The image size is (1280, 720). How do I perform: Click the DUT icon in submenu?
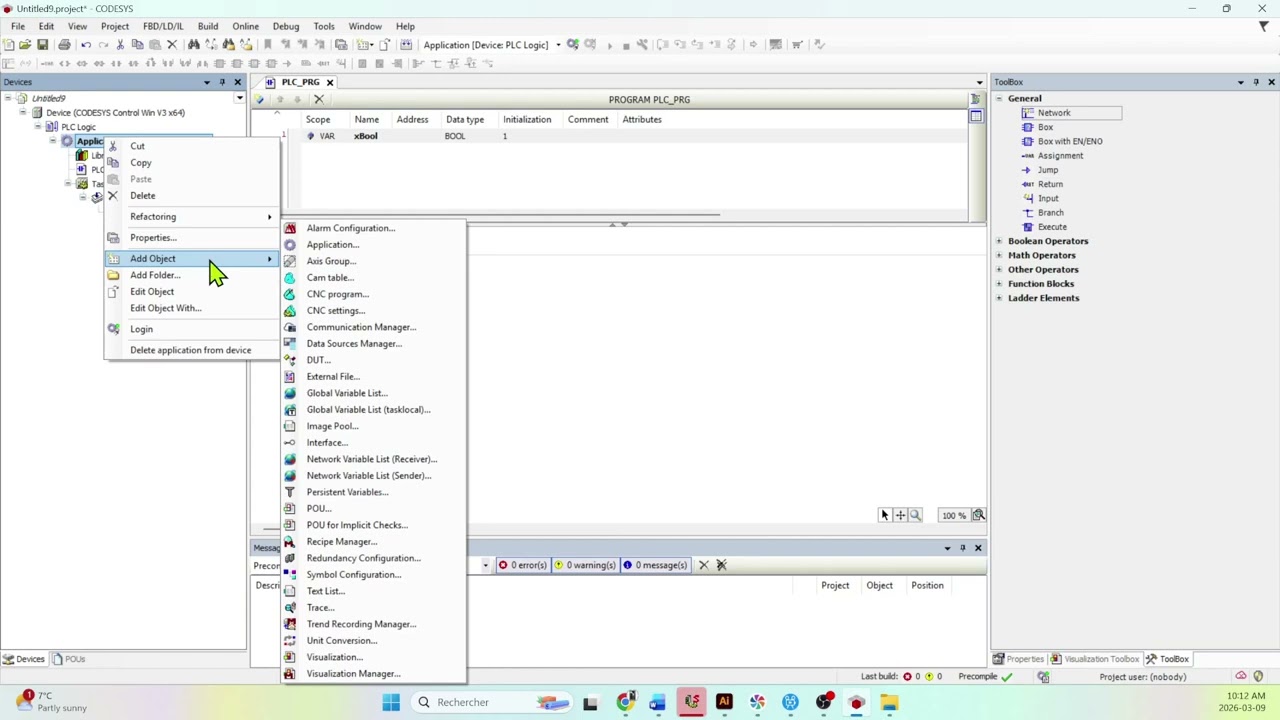point(290,360)
